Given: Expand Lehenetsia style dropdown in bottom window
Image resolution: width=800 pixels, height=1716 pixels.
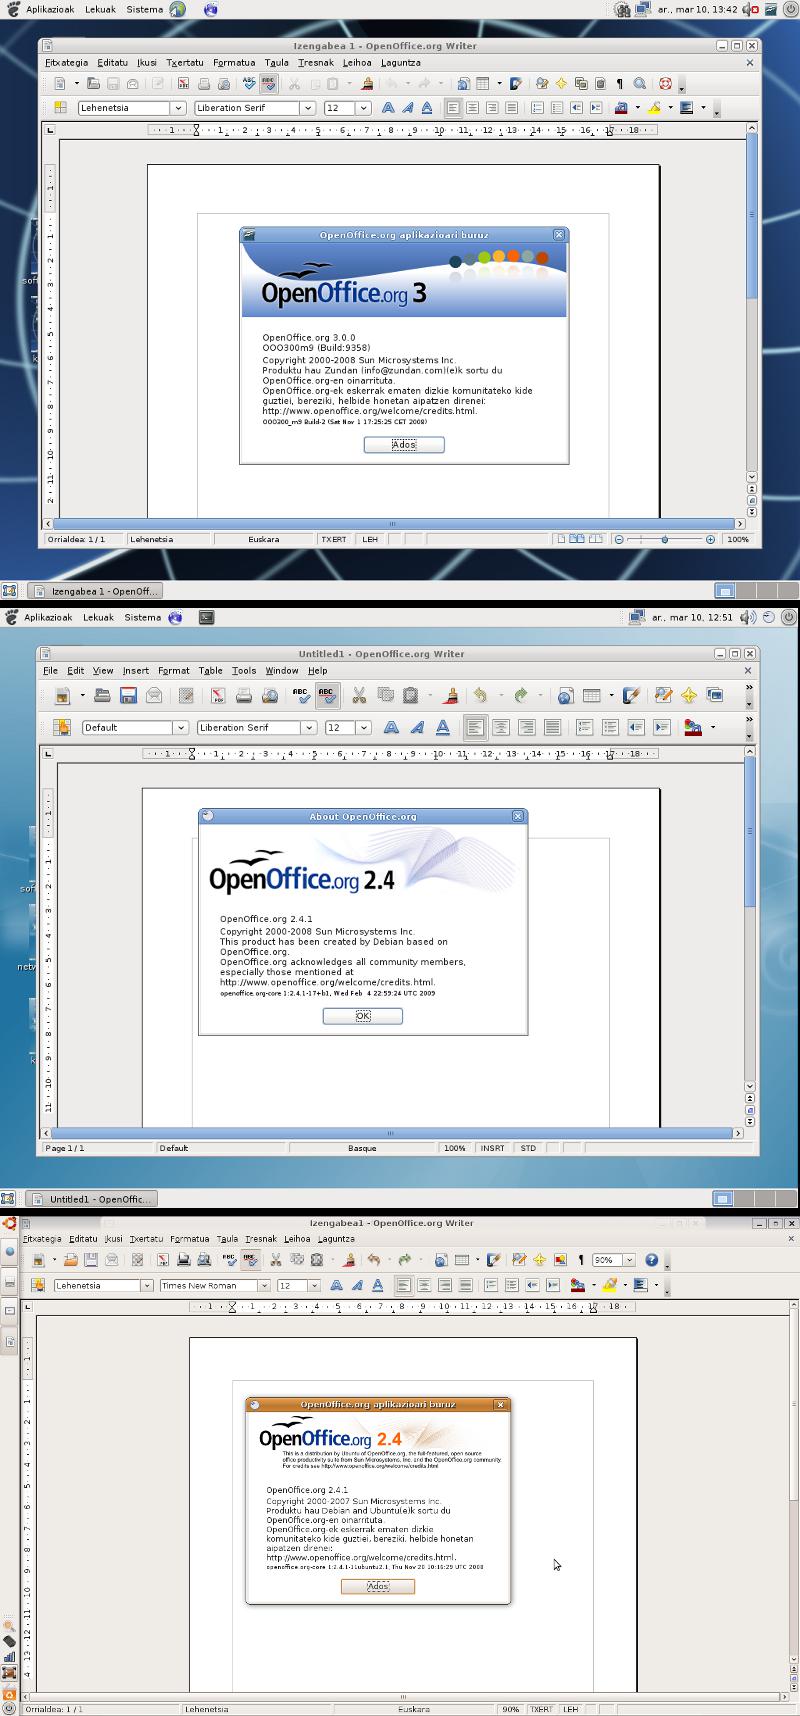Looking at the screenshot, I should (x=147, y=1286).
